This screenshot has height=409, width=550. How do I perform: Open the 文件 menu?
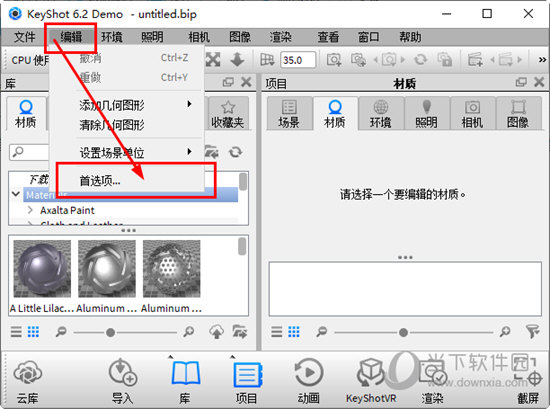(25, 37)
